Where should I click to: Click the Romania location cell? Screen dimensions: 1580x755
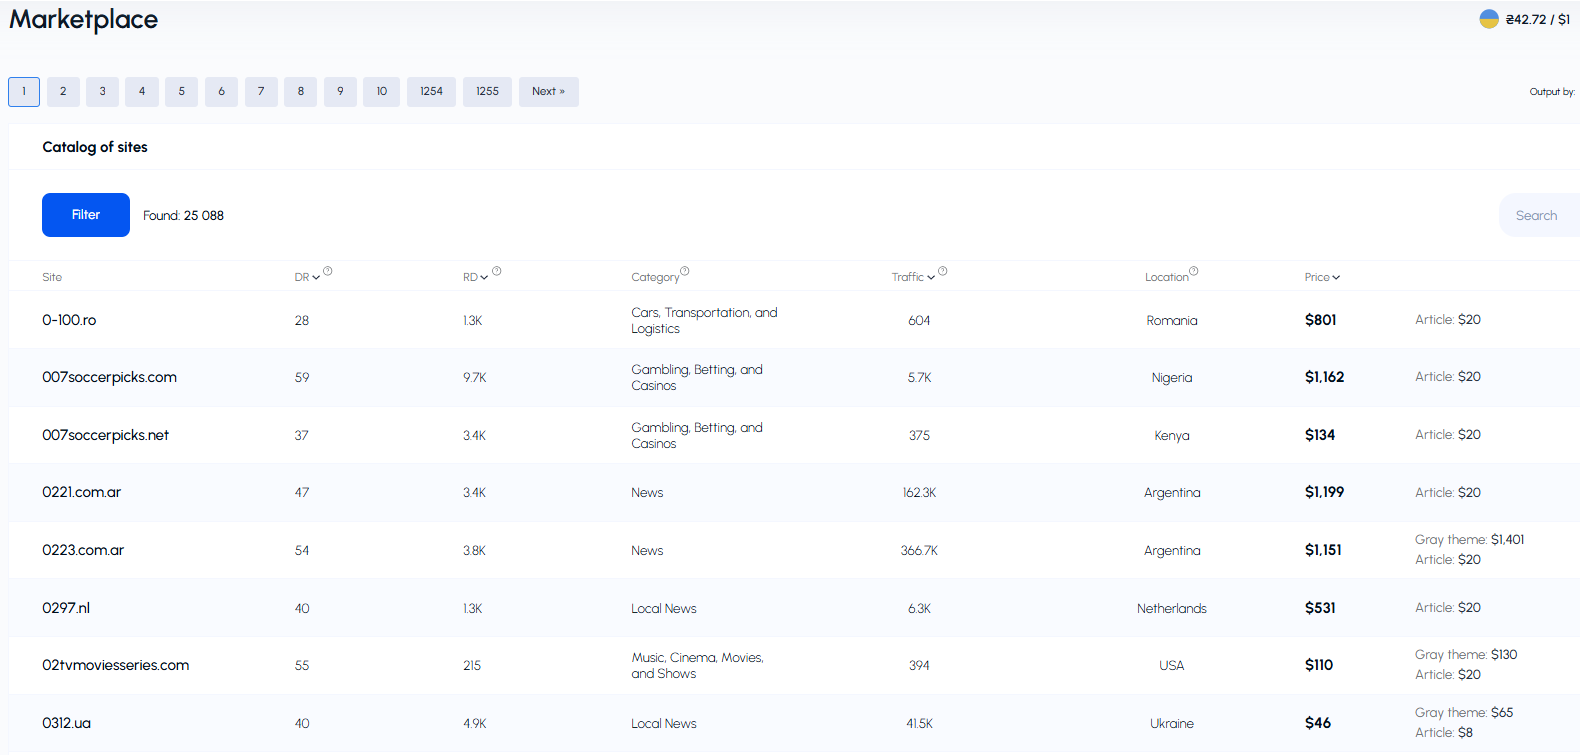pos(1172,321)
